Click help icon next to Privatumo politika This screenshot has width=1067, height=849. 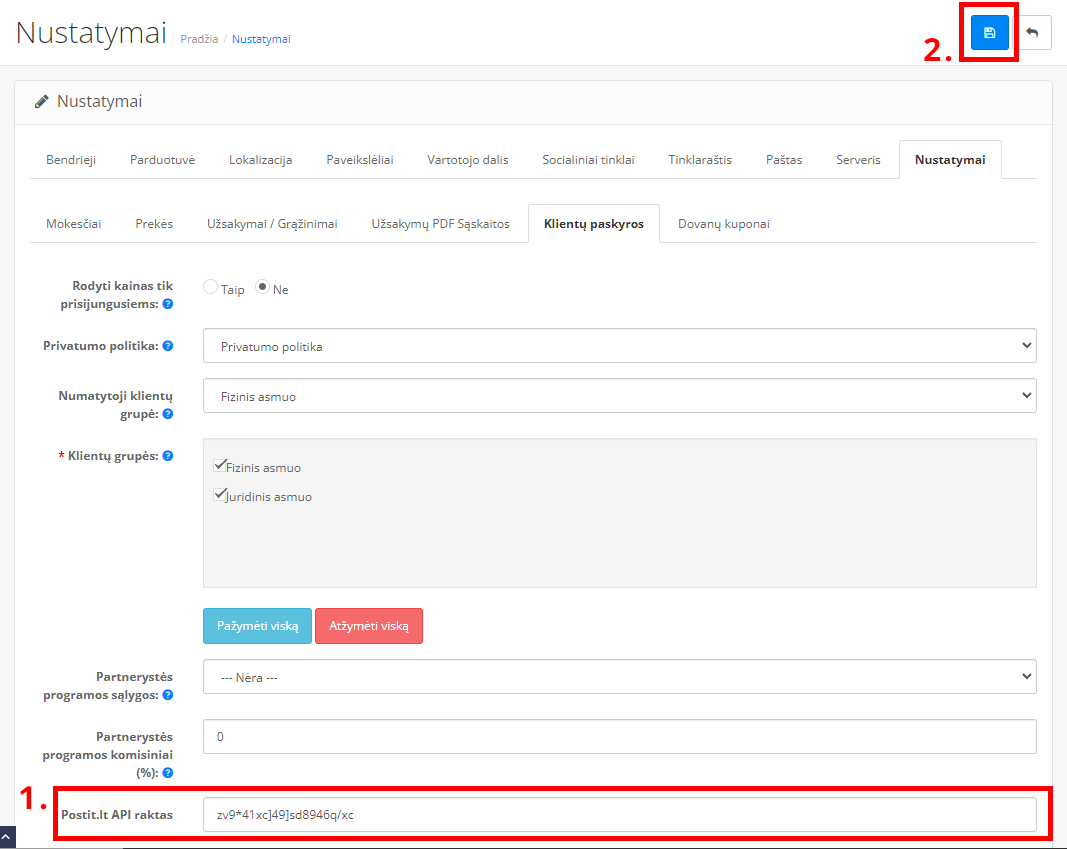(168, 346)
